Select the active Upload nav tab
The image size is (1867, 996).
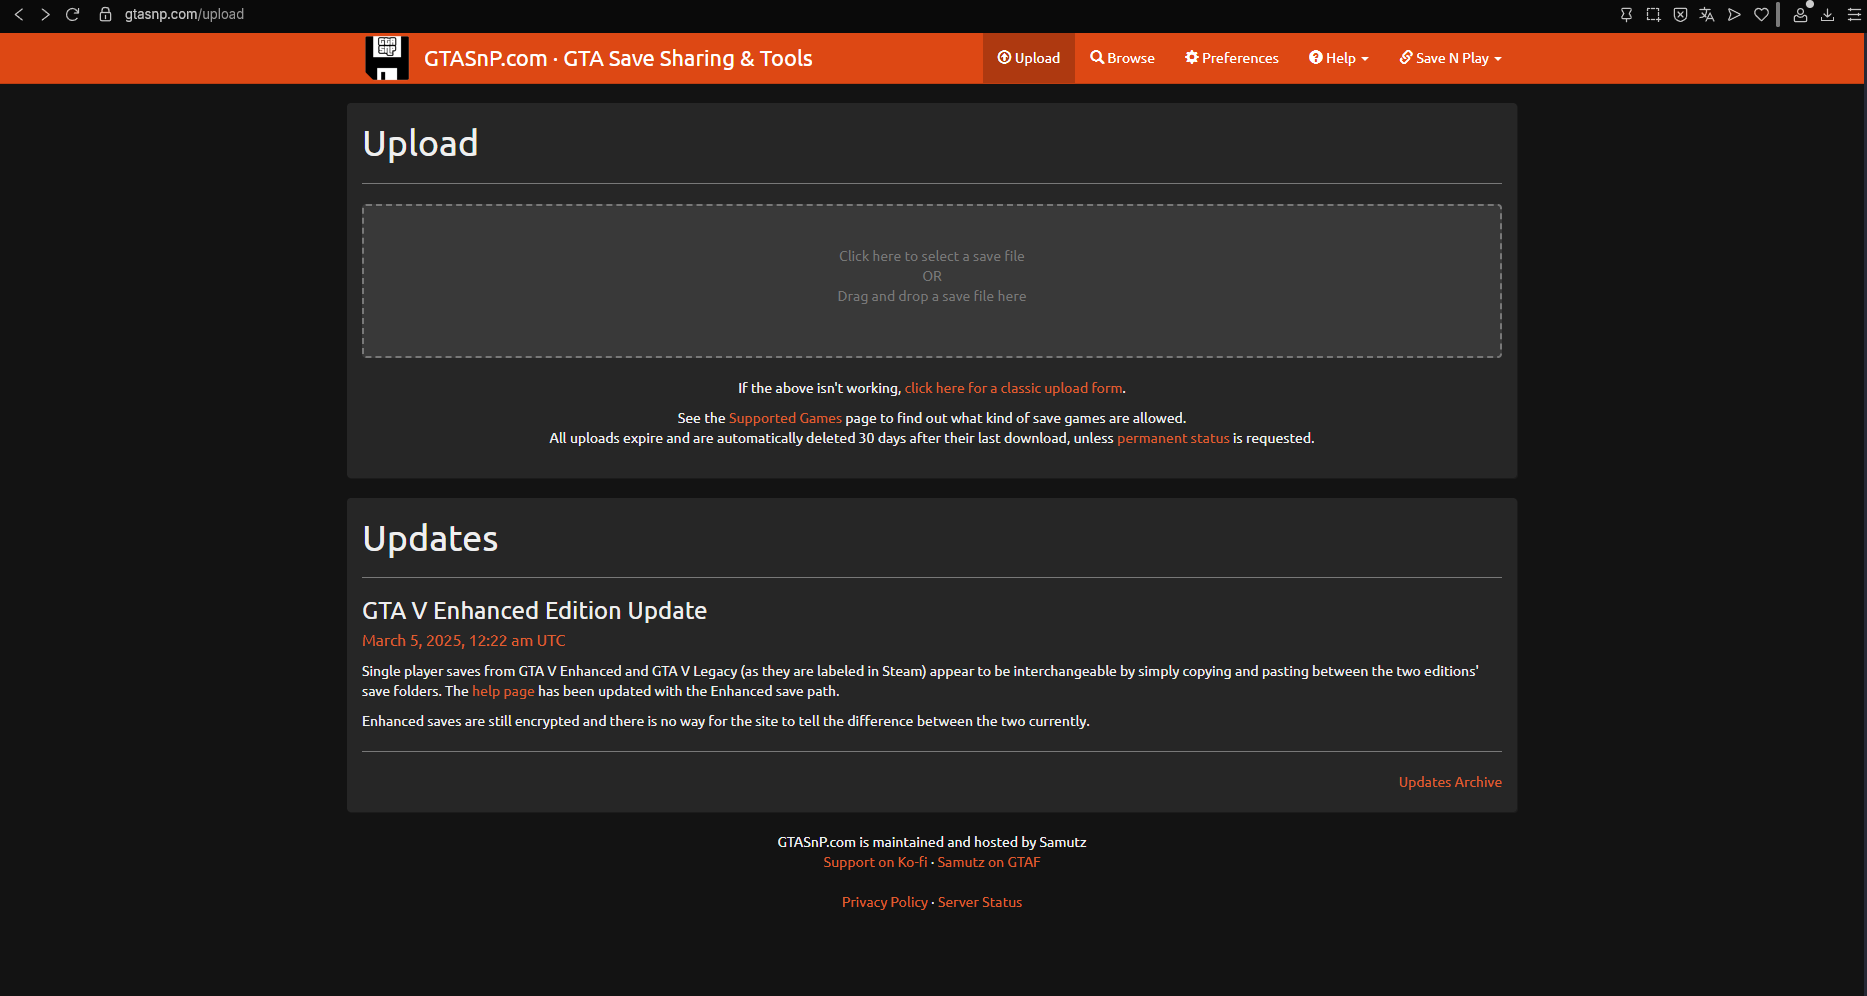click(x=1028, y=58)
